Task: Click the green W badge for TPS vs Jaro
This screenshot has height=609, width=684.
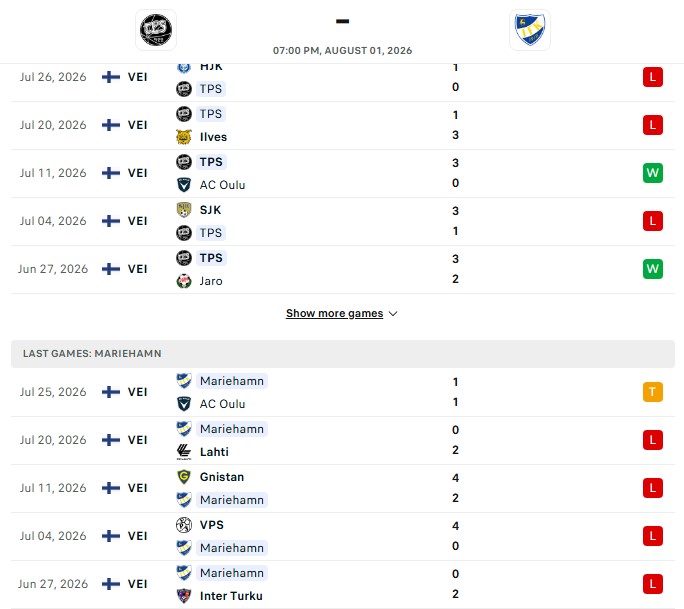Action: 653,269
